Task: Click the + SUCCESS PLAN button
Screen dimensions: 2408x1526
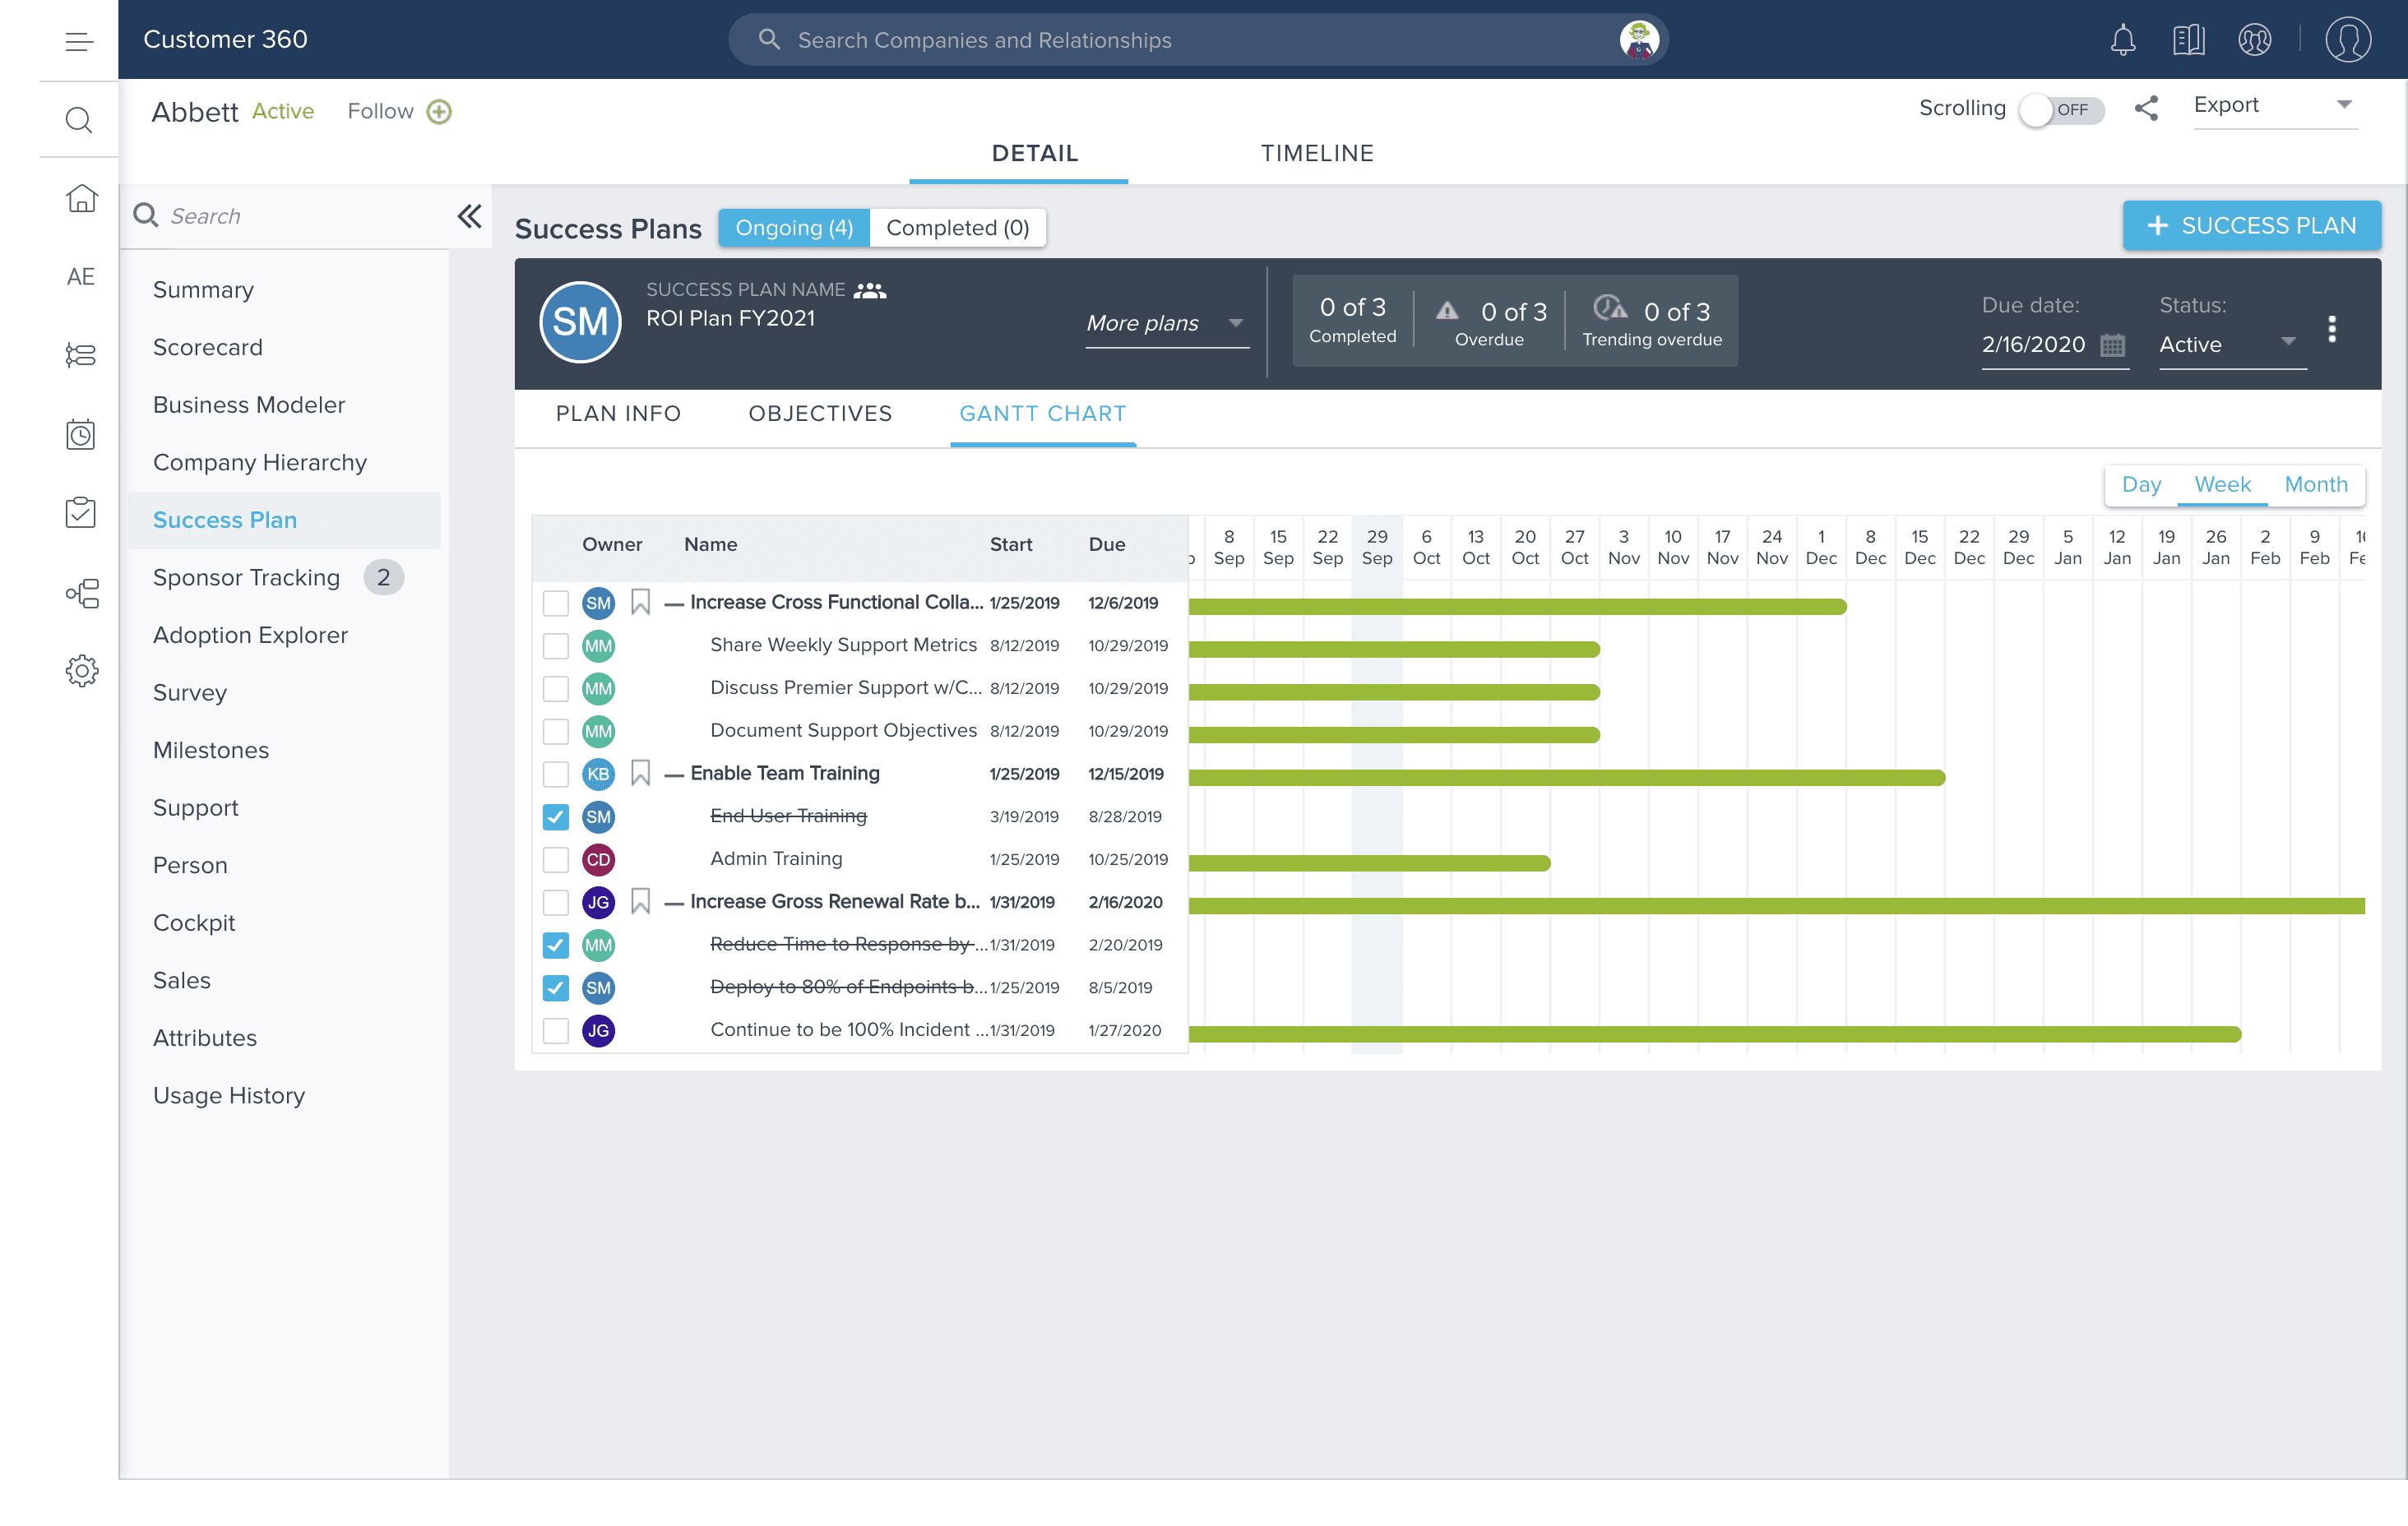Action: 2251,226
